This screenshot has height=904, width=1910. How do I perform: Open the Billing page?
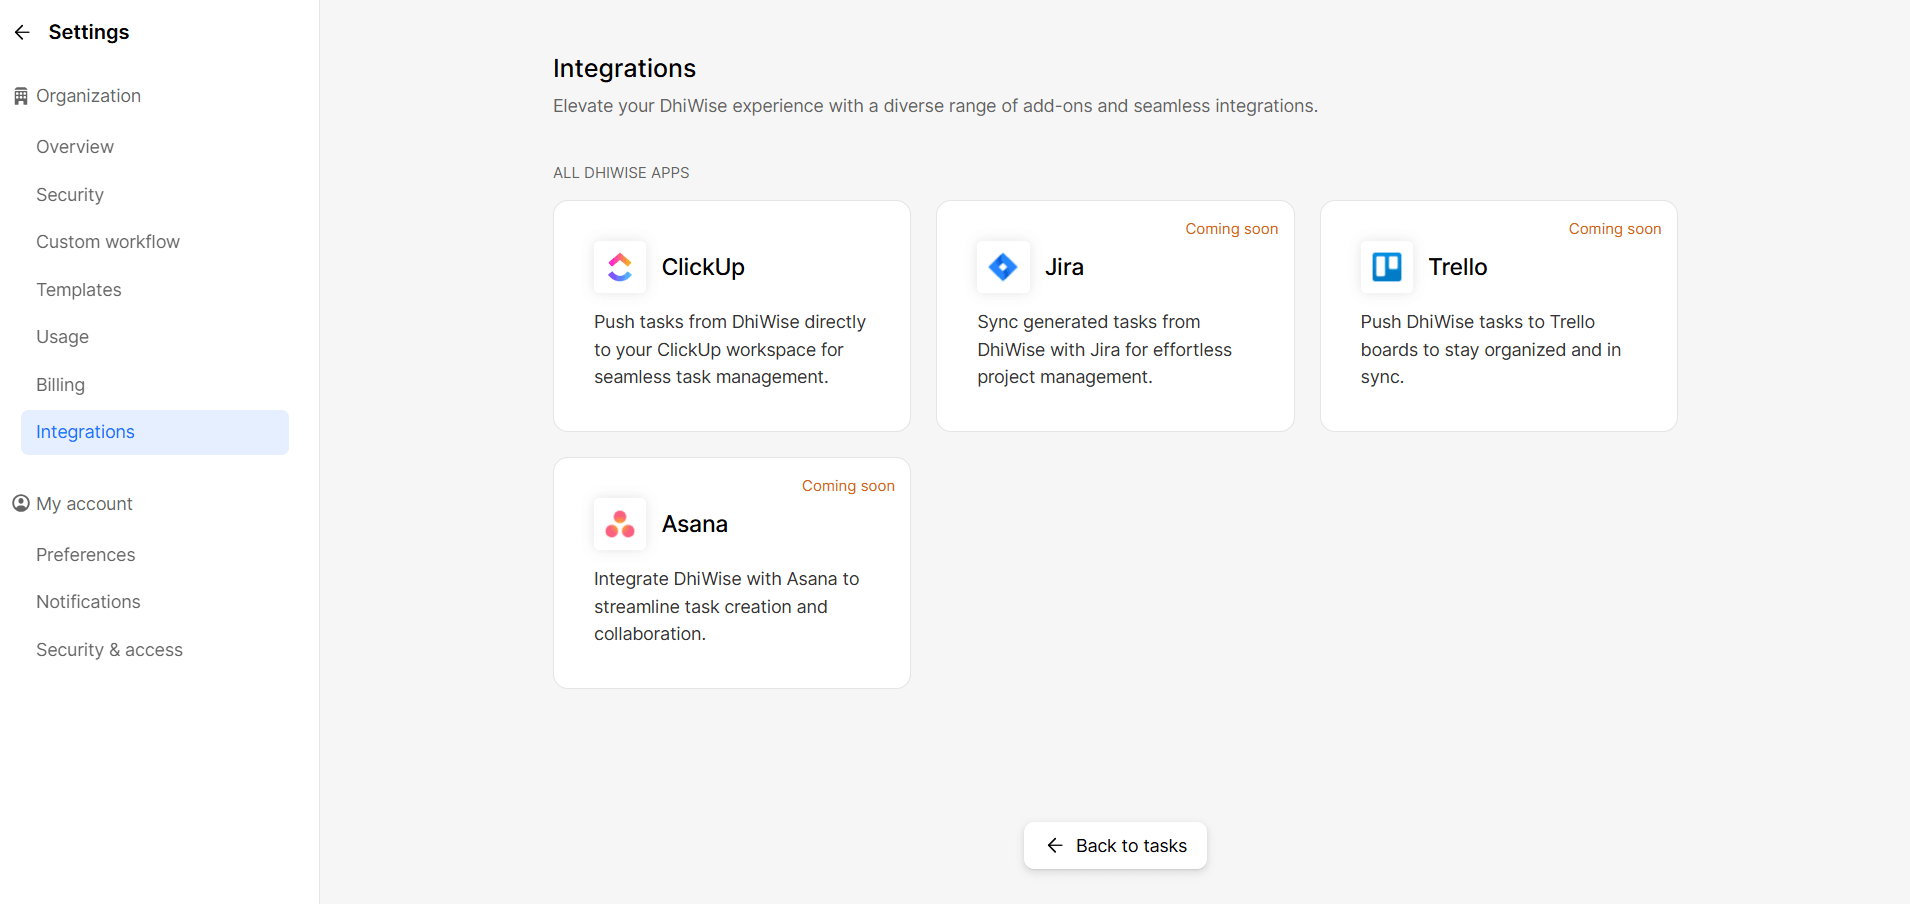61,385
